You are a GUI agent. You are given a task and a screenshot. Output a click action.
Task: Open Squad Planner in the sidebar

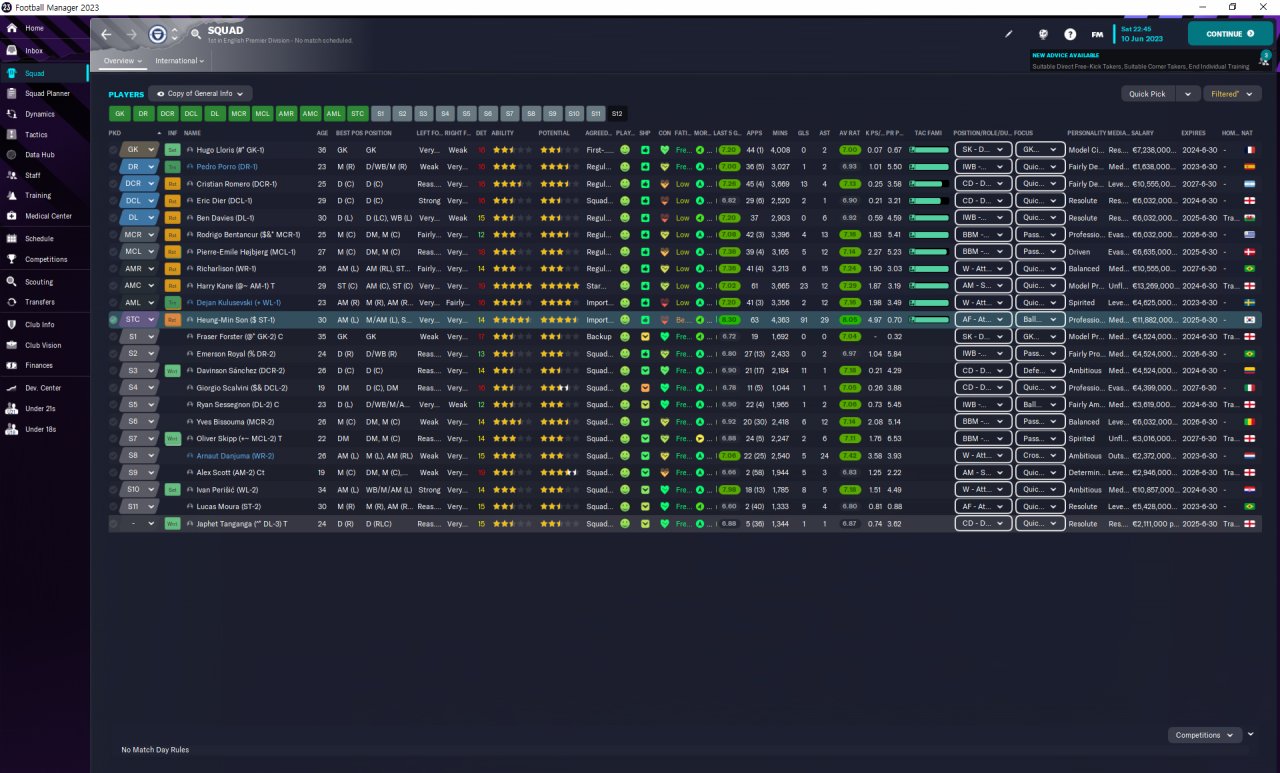pos(47,93)
